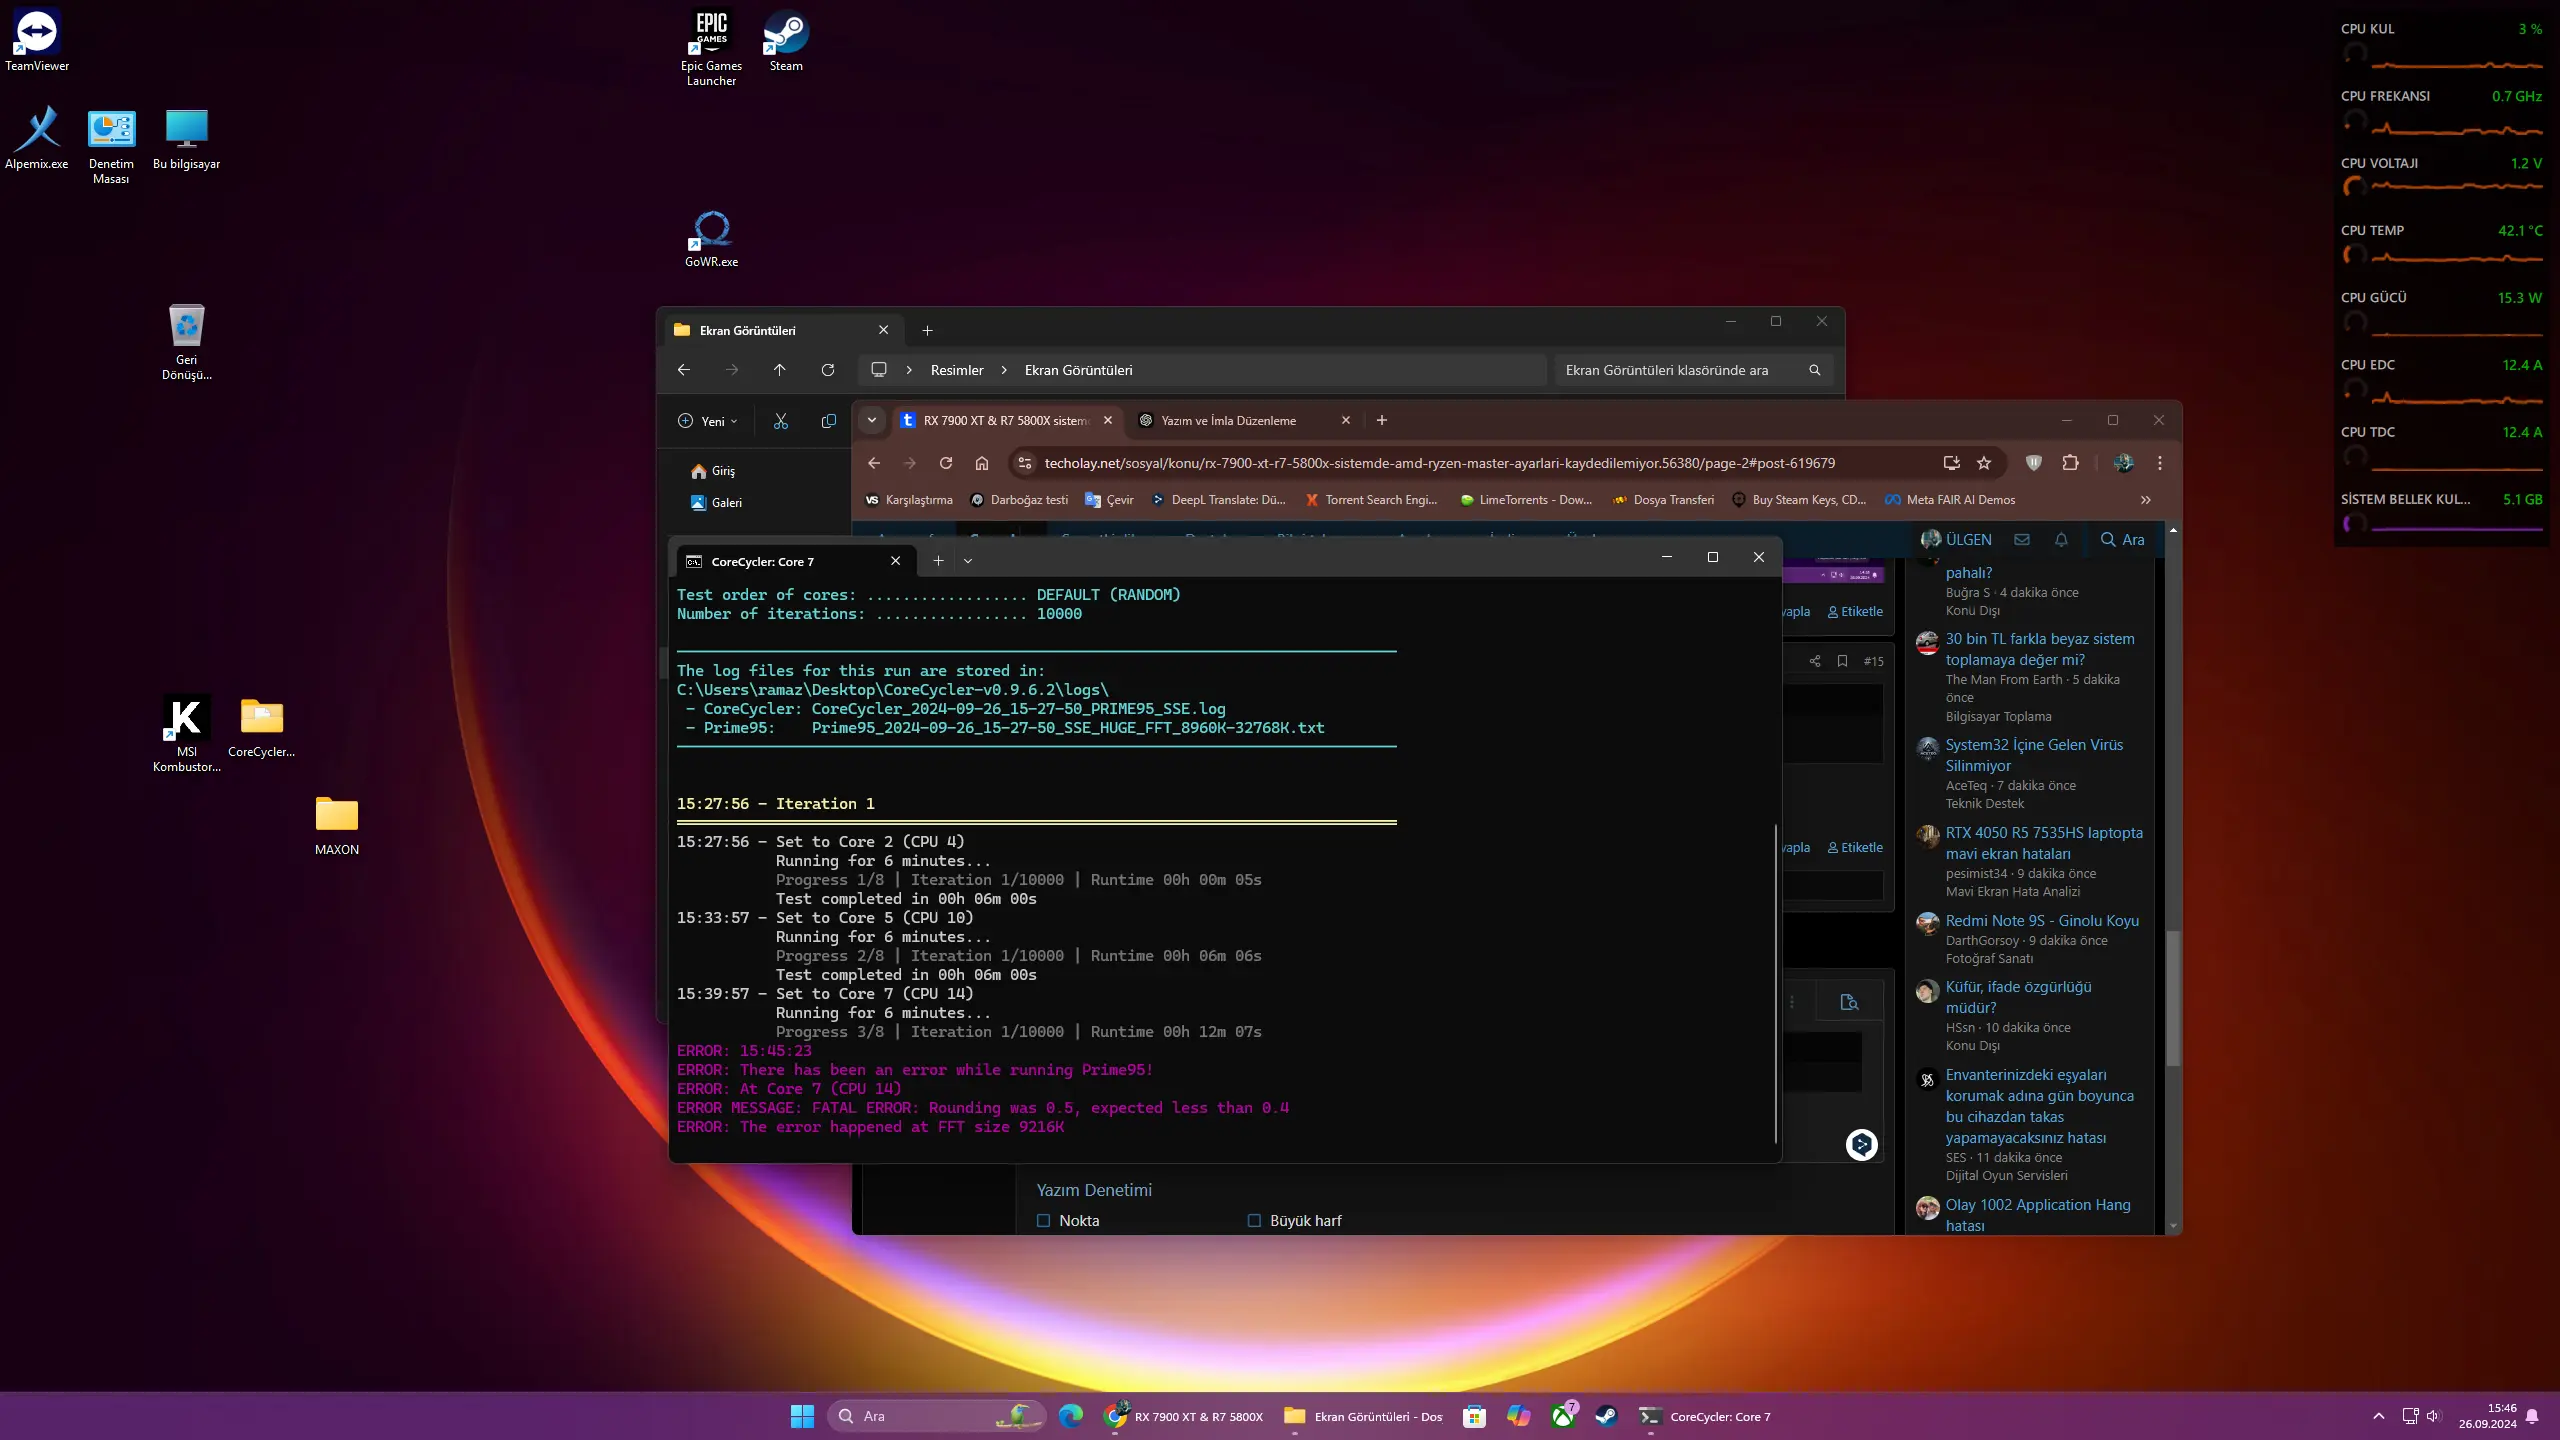Open the System32 İçine Gelen Virüs Silinmiyor thread
Image resolution: width=2560 pixels, height=1440 pixels.
pyautogui.click(x=2033, y=755)
